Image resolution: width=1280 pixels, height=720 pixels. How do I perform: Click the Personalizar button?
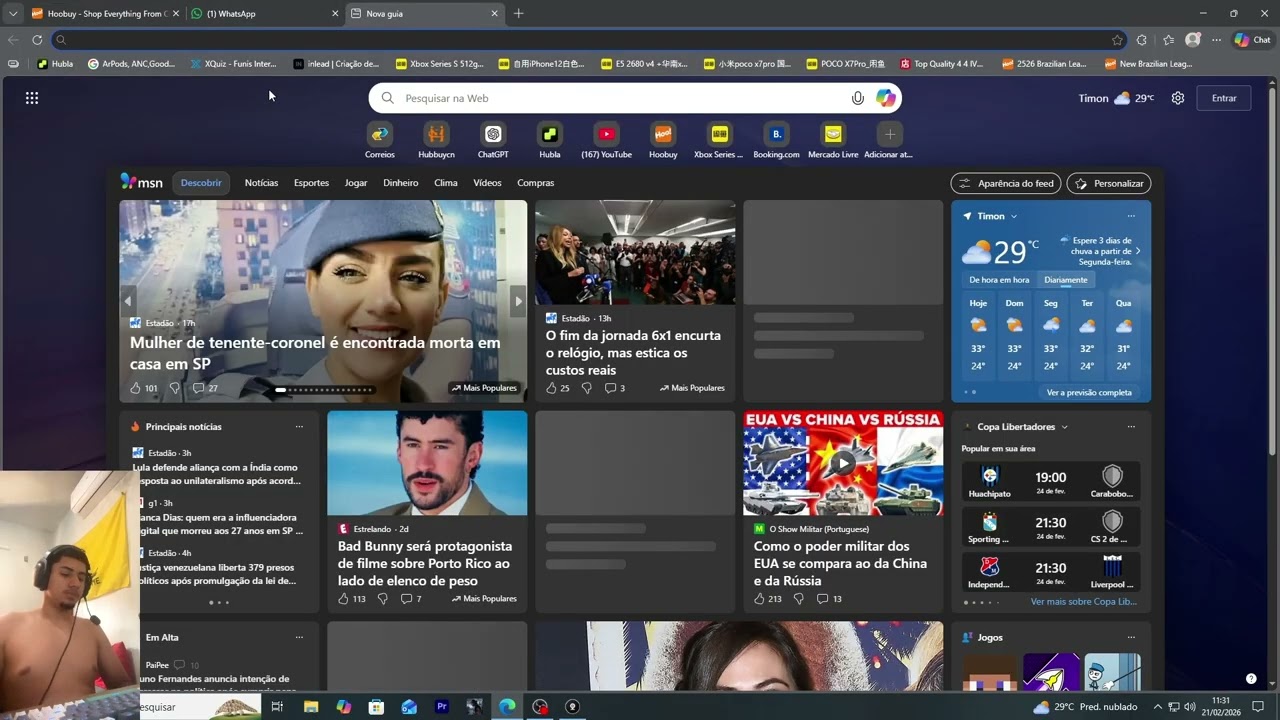point(1109,183)
